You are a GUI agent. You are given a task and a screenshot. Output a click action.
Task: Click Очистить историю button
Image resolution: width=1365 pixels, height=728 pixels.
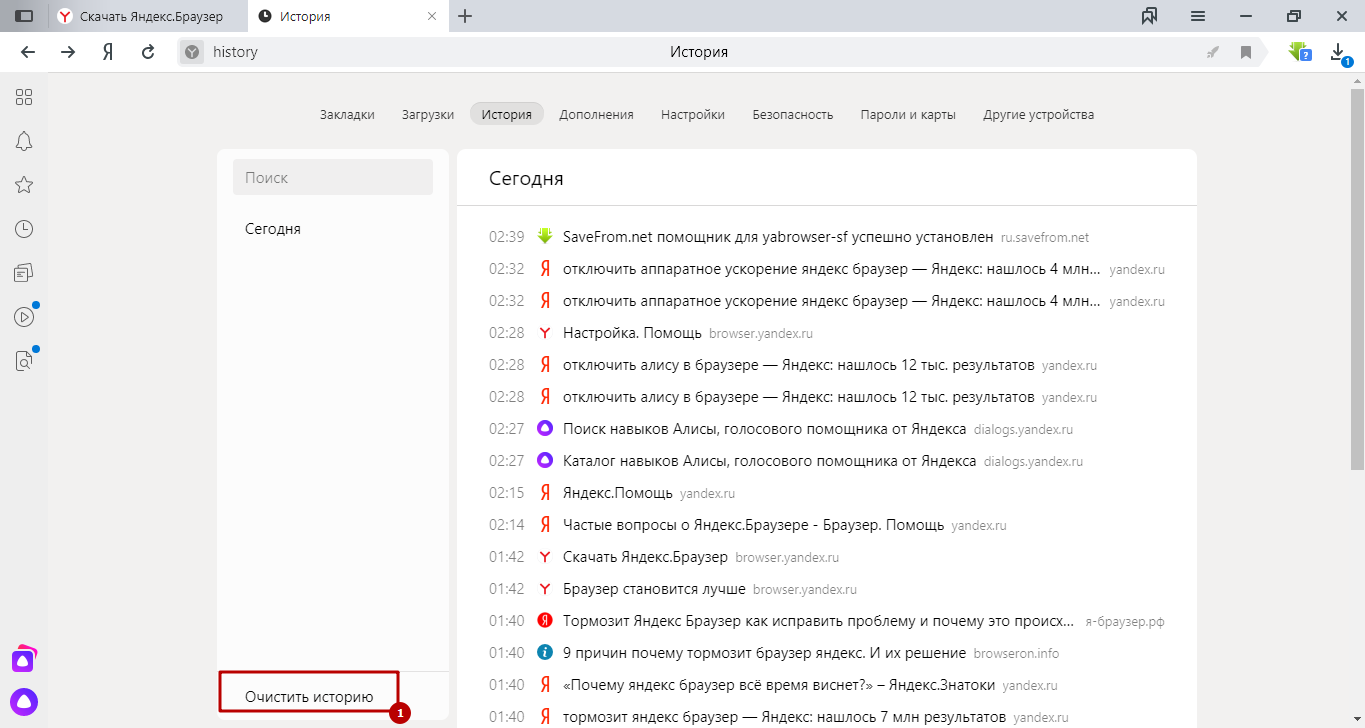[309, 696]
